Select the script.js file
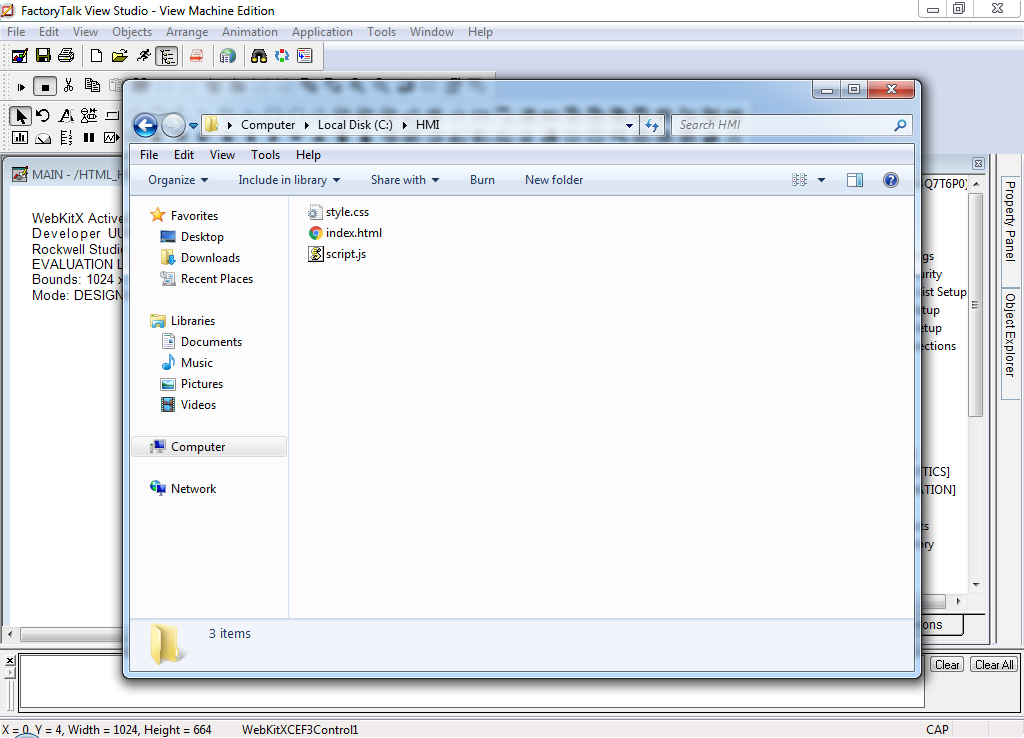The height and width of the screenshot is (738, 1024). pyautogui.click(x=337, y=254)
